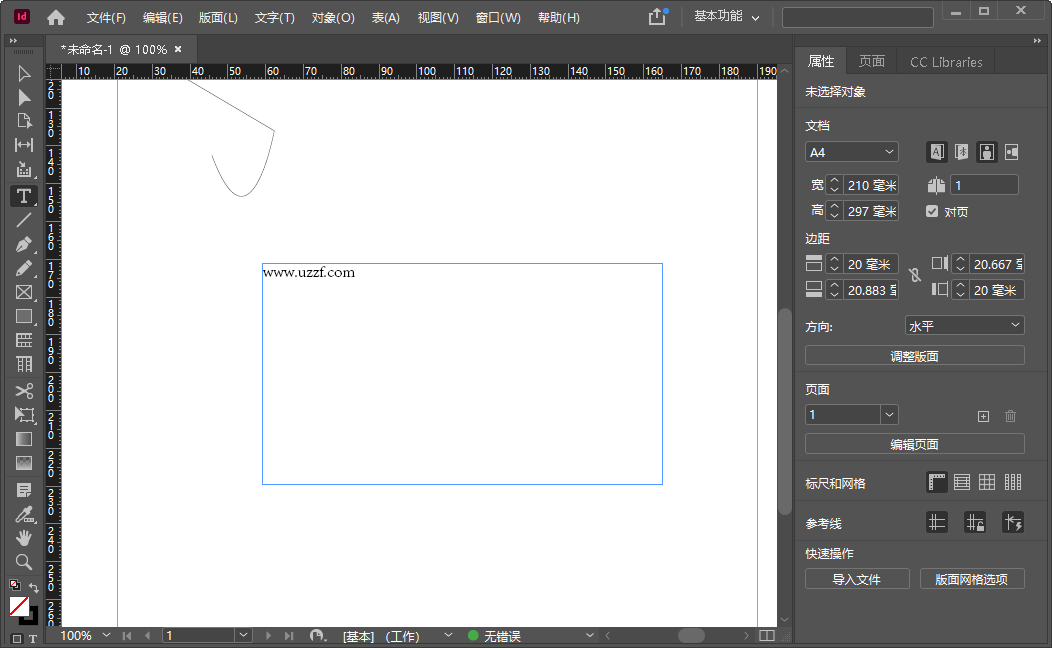Open the 方向 orientation dropdown
Screen dimensions: 1052x648
click(964, 324)
